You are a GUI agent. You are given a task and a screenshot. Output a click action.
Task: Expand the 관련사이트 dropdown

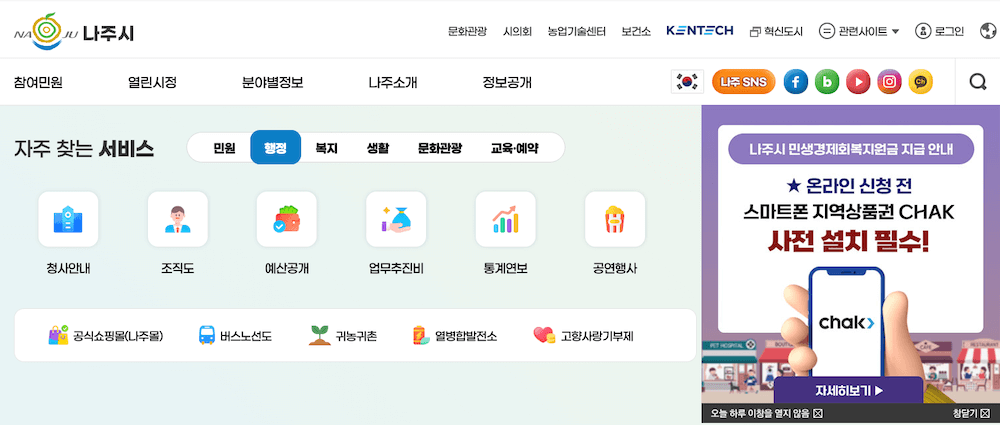tap(859, 31)
